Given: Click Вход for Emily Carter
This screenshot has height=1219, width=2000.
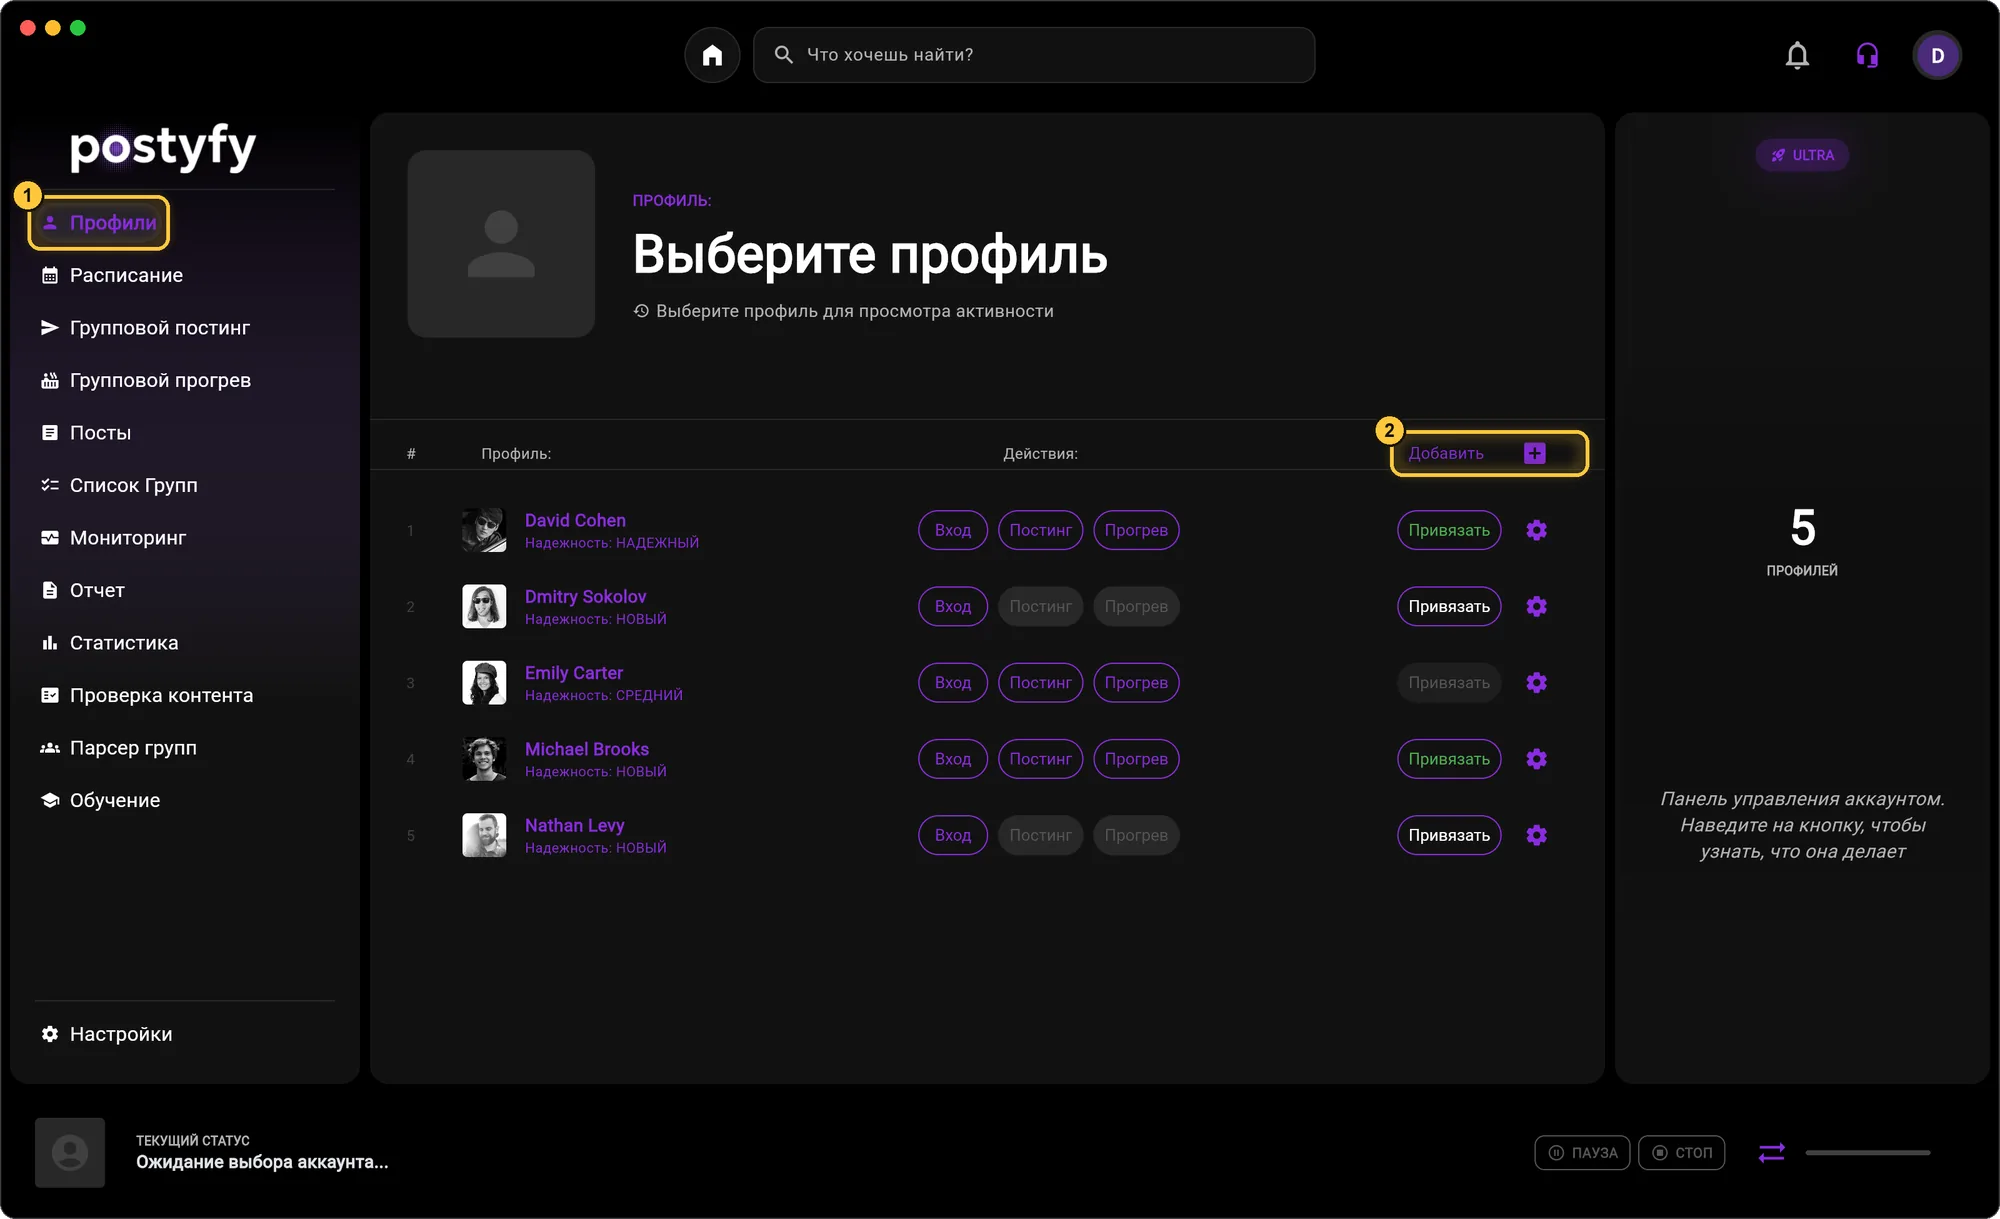Looking at the screenshot, I should (953, 682).
